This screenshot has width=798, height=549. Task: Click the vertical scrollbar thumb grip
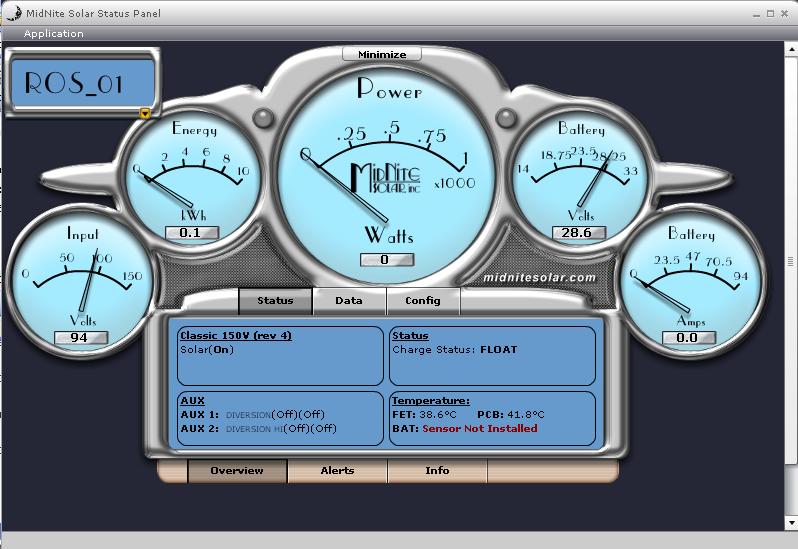click(791, 262)
